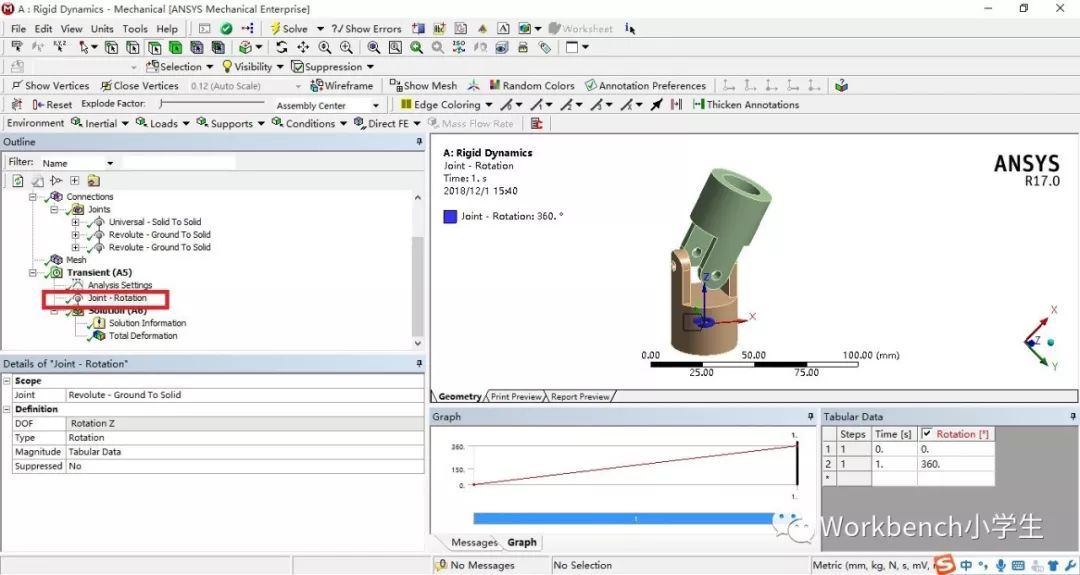Viewport: 1080px width, 575px height.
Task: Click the ISO isometric view icon
Action: [x=459, y=48]
